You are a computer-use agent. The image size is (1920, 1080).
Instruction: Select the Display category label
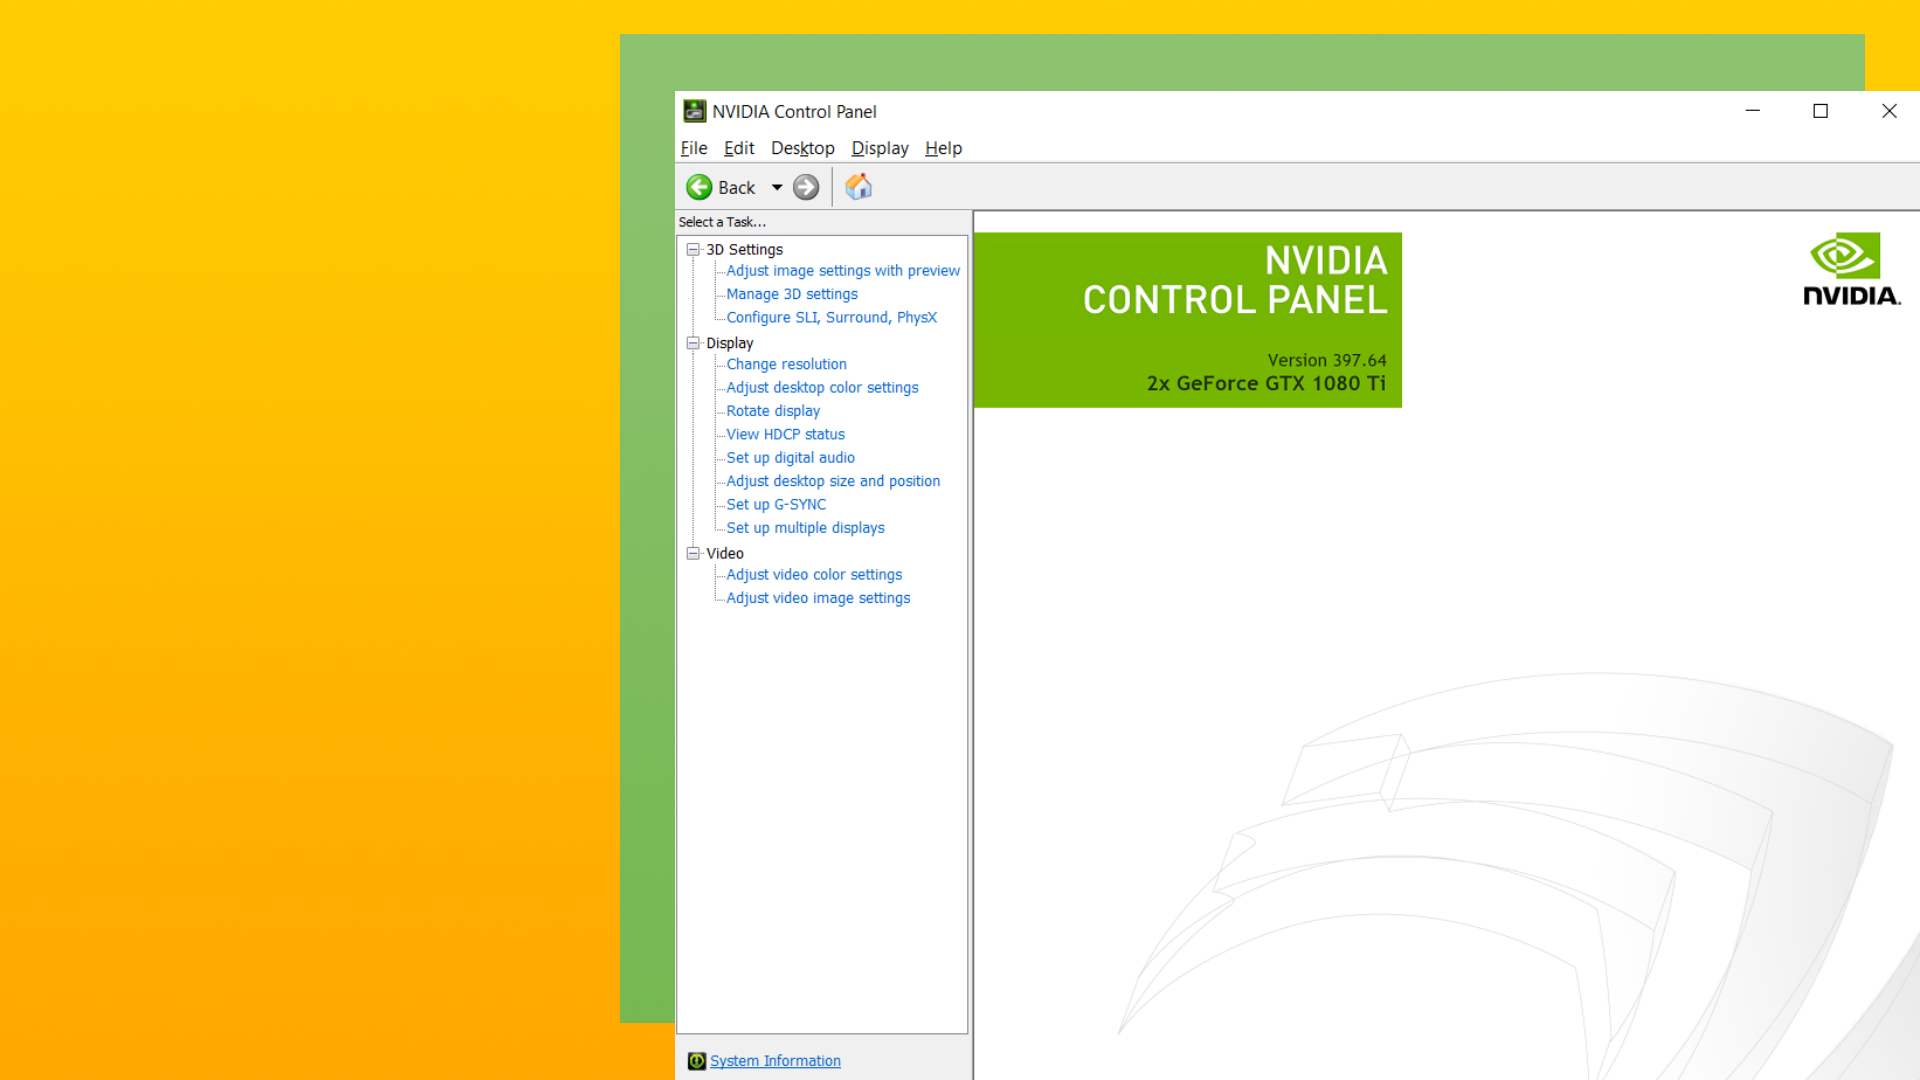pyautogui.click(x=730, y=343)
